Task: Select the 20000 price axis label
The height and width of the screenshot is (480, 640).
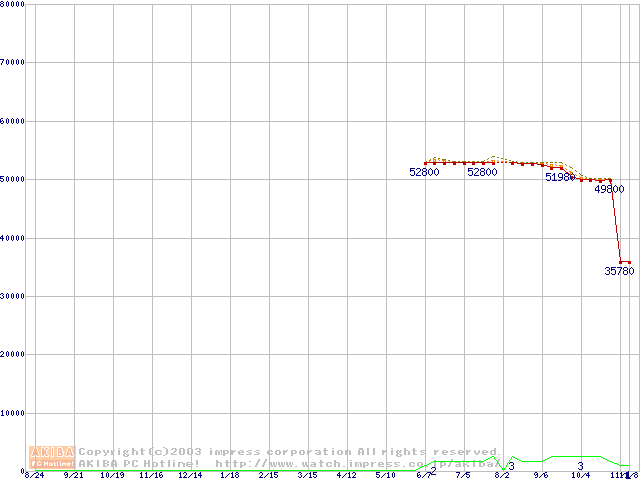Action: point(12,355)
